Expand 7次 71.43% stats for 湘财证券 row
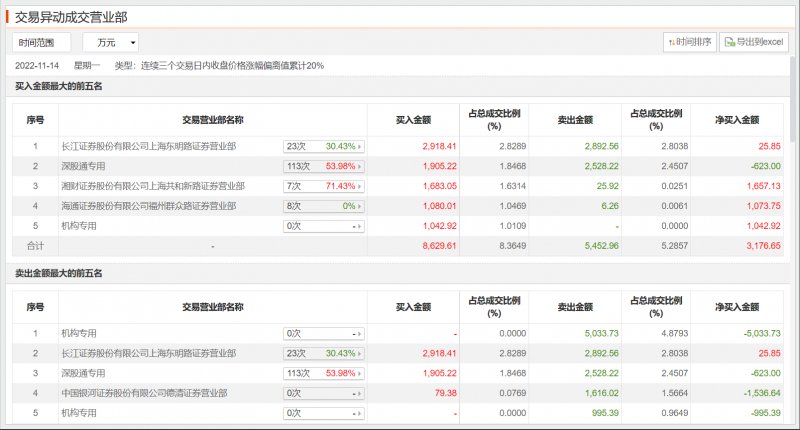The height and width of the screenshot is (430, 800). [x=323, y=186]
